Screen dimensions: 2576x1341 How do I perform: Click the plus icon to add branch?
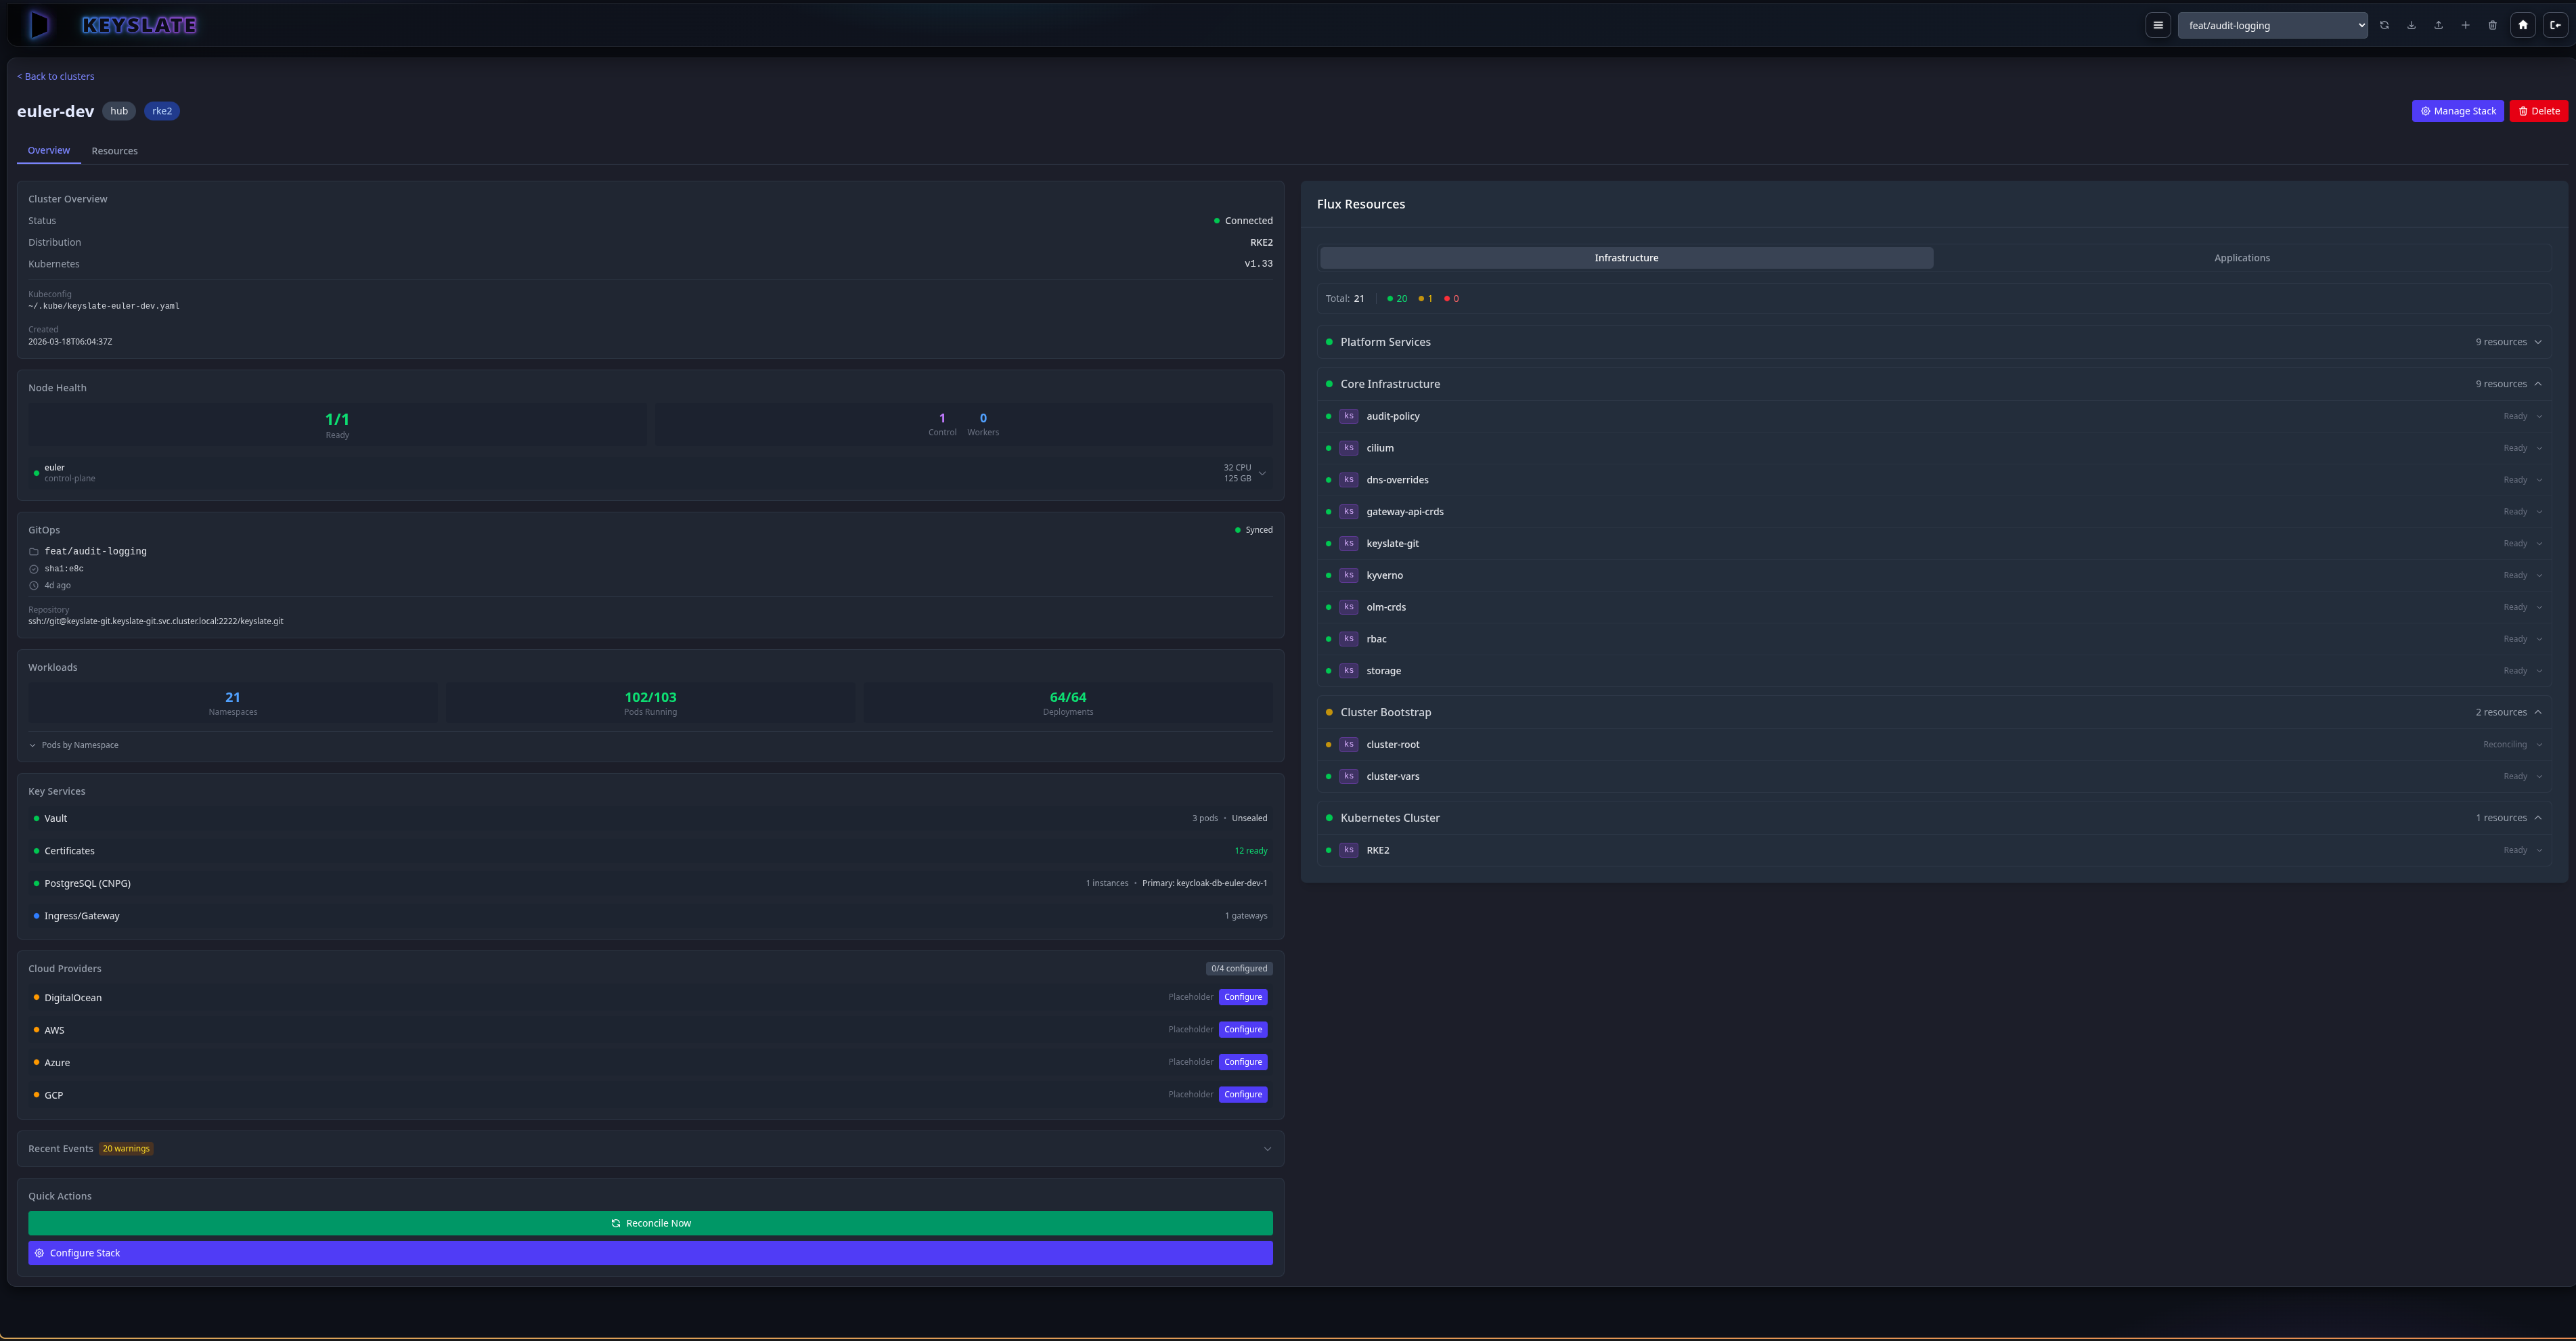[x=2465, y=25]
